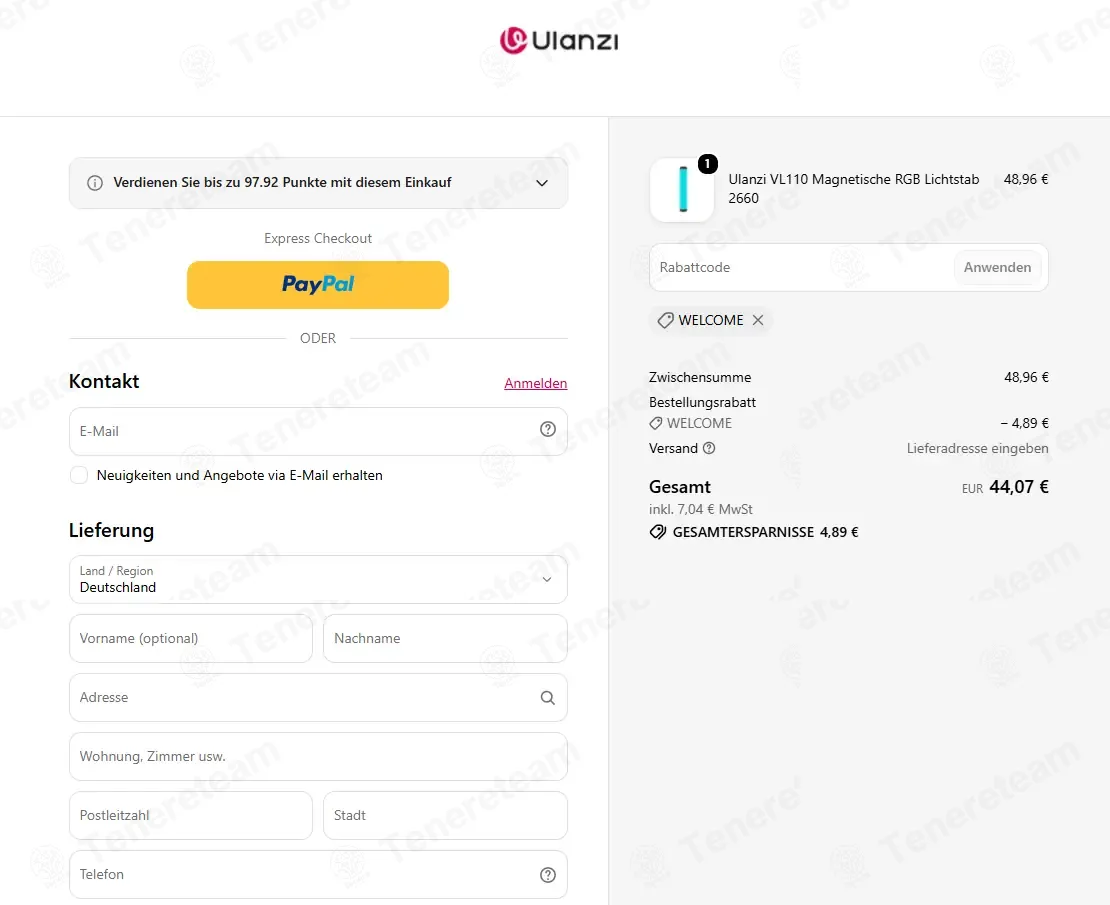This screenshot has width=1110, height=905.
Task: Click the Anwenden discount button
Action: [x=997, y=268]
